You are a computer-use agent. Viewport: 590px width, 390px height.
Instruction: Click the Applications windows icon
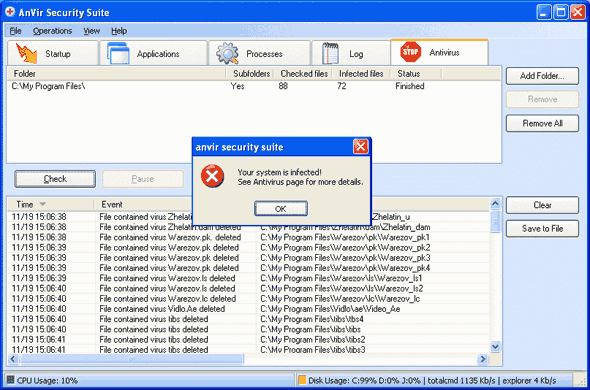point(118,53)
